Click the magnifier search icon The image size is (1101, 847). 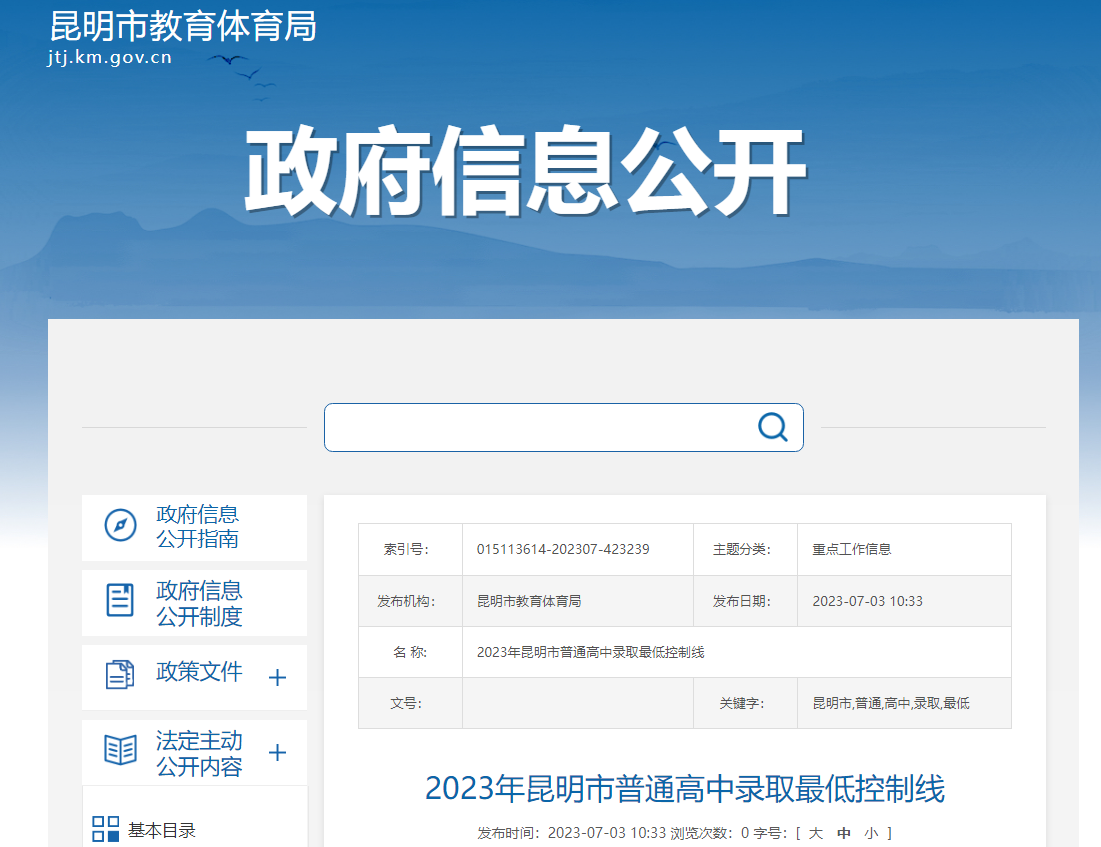click(772, 428)
